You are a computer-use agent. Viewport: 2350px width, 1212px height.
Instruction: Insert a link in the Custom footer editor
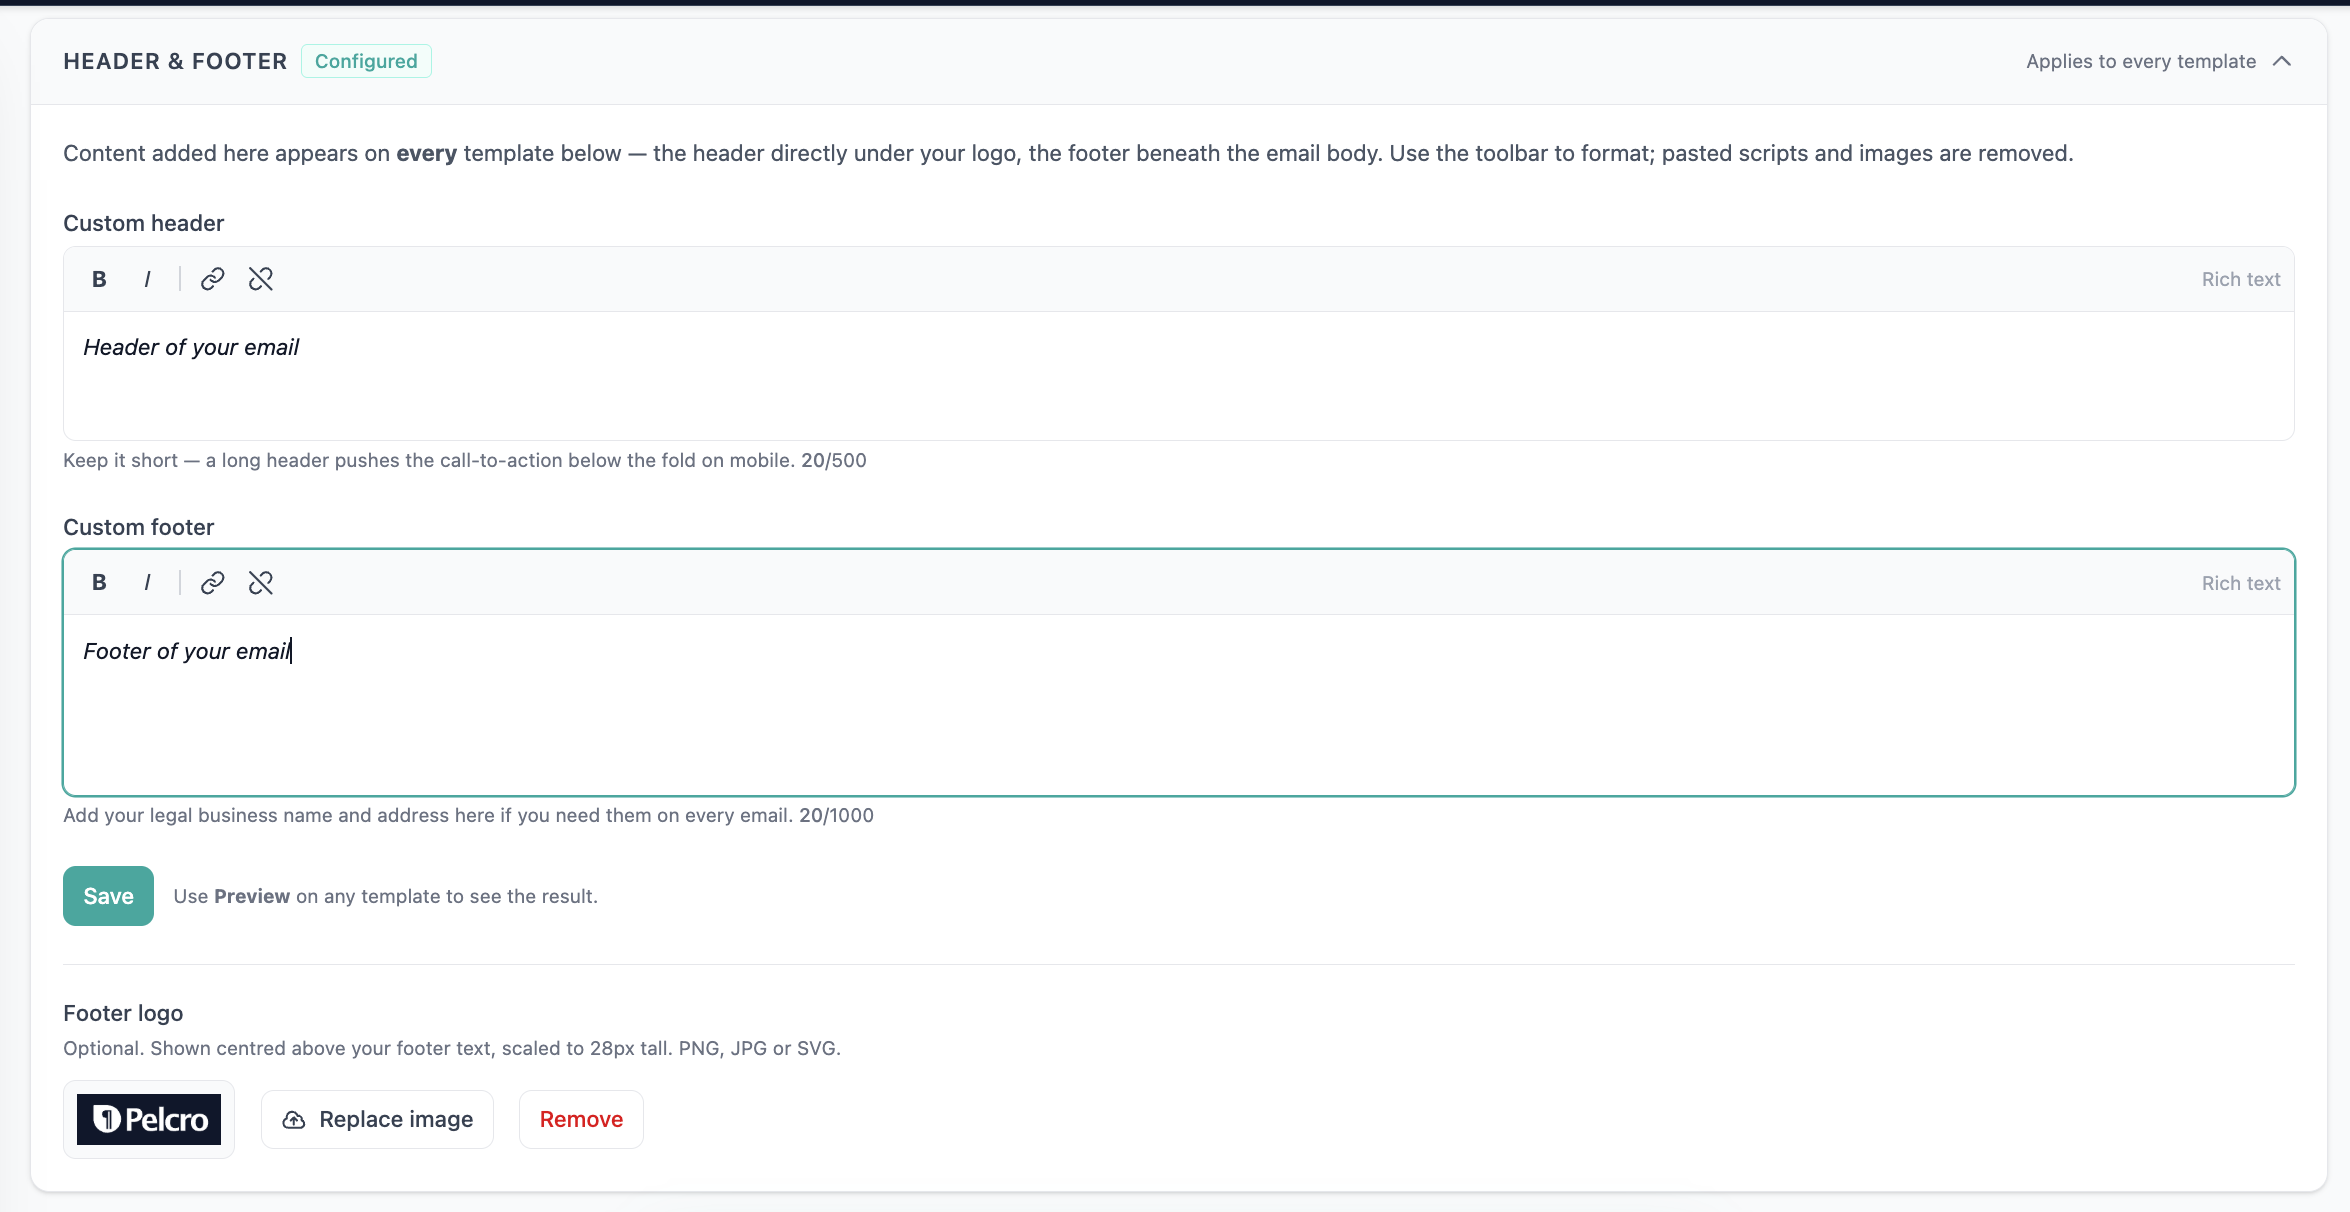(212, 583)
